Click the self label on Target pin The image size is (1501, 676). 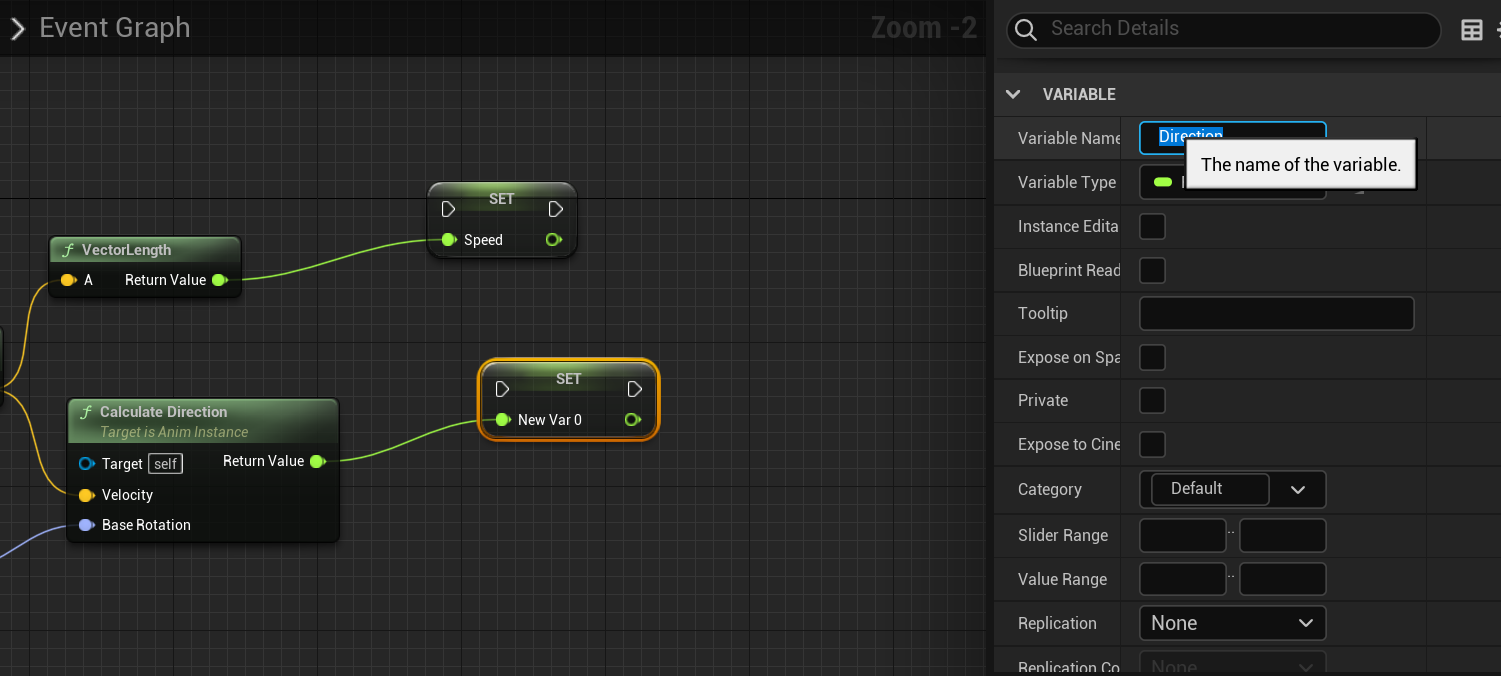(x=165, y=464)
